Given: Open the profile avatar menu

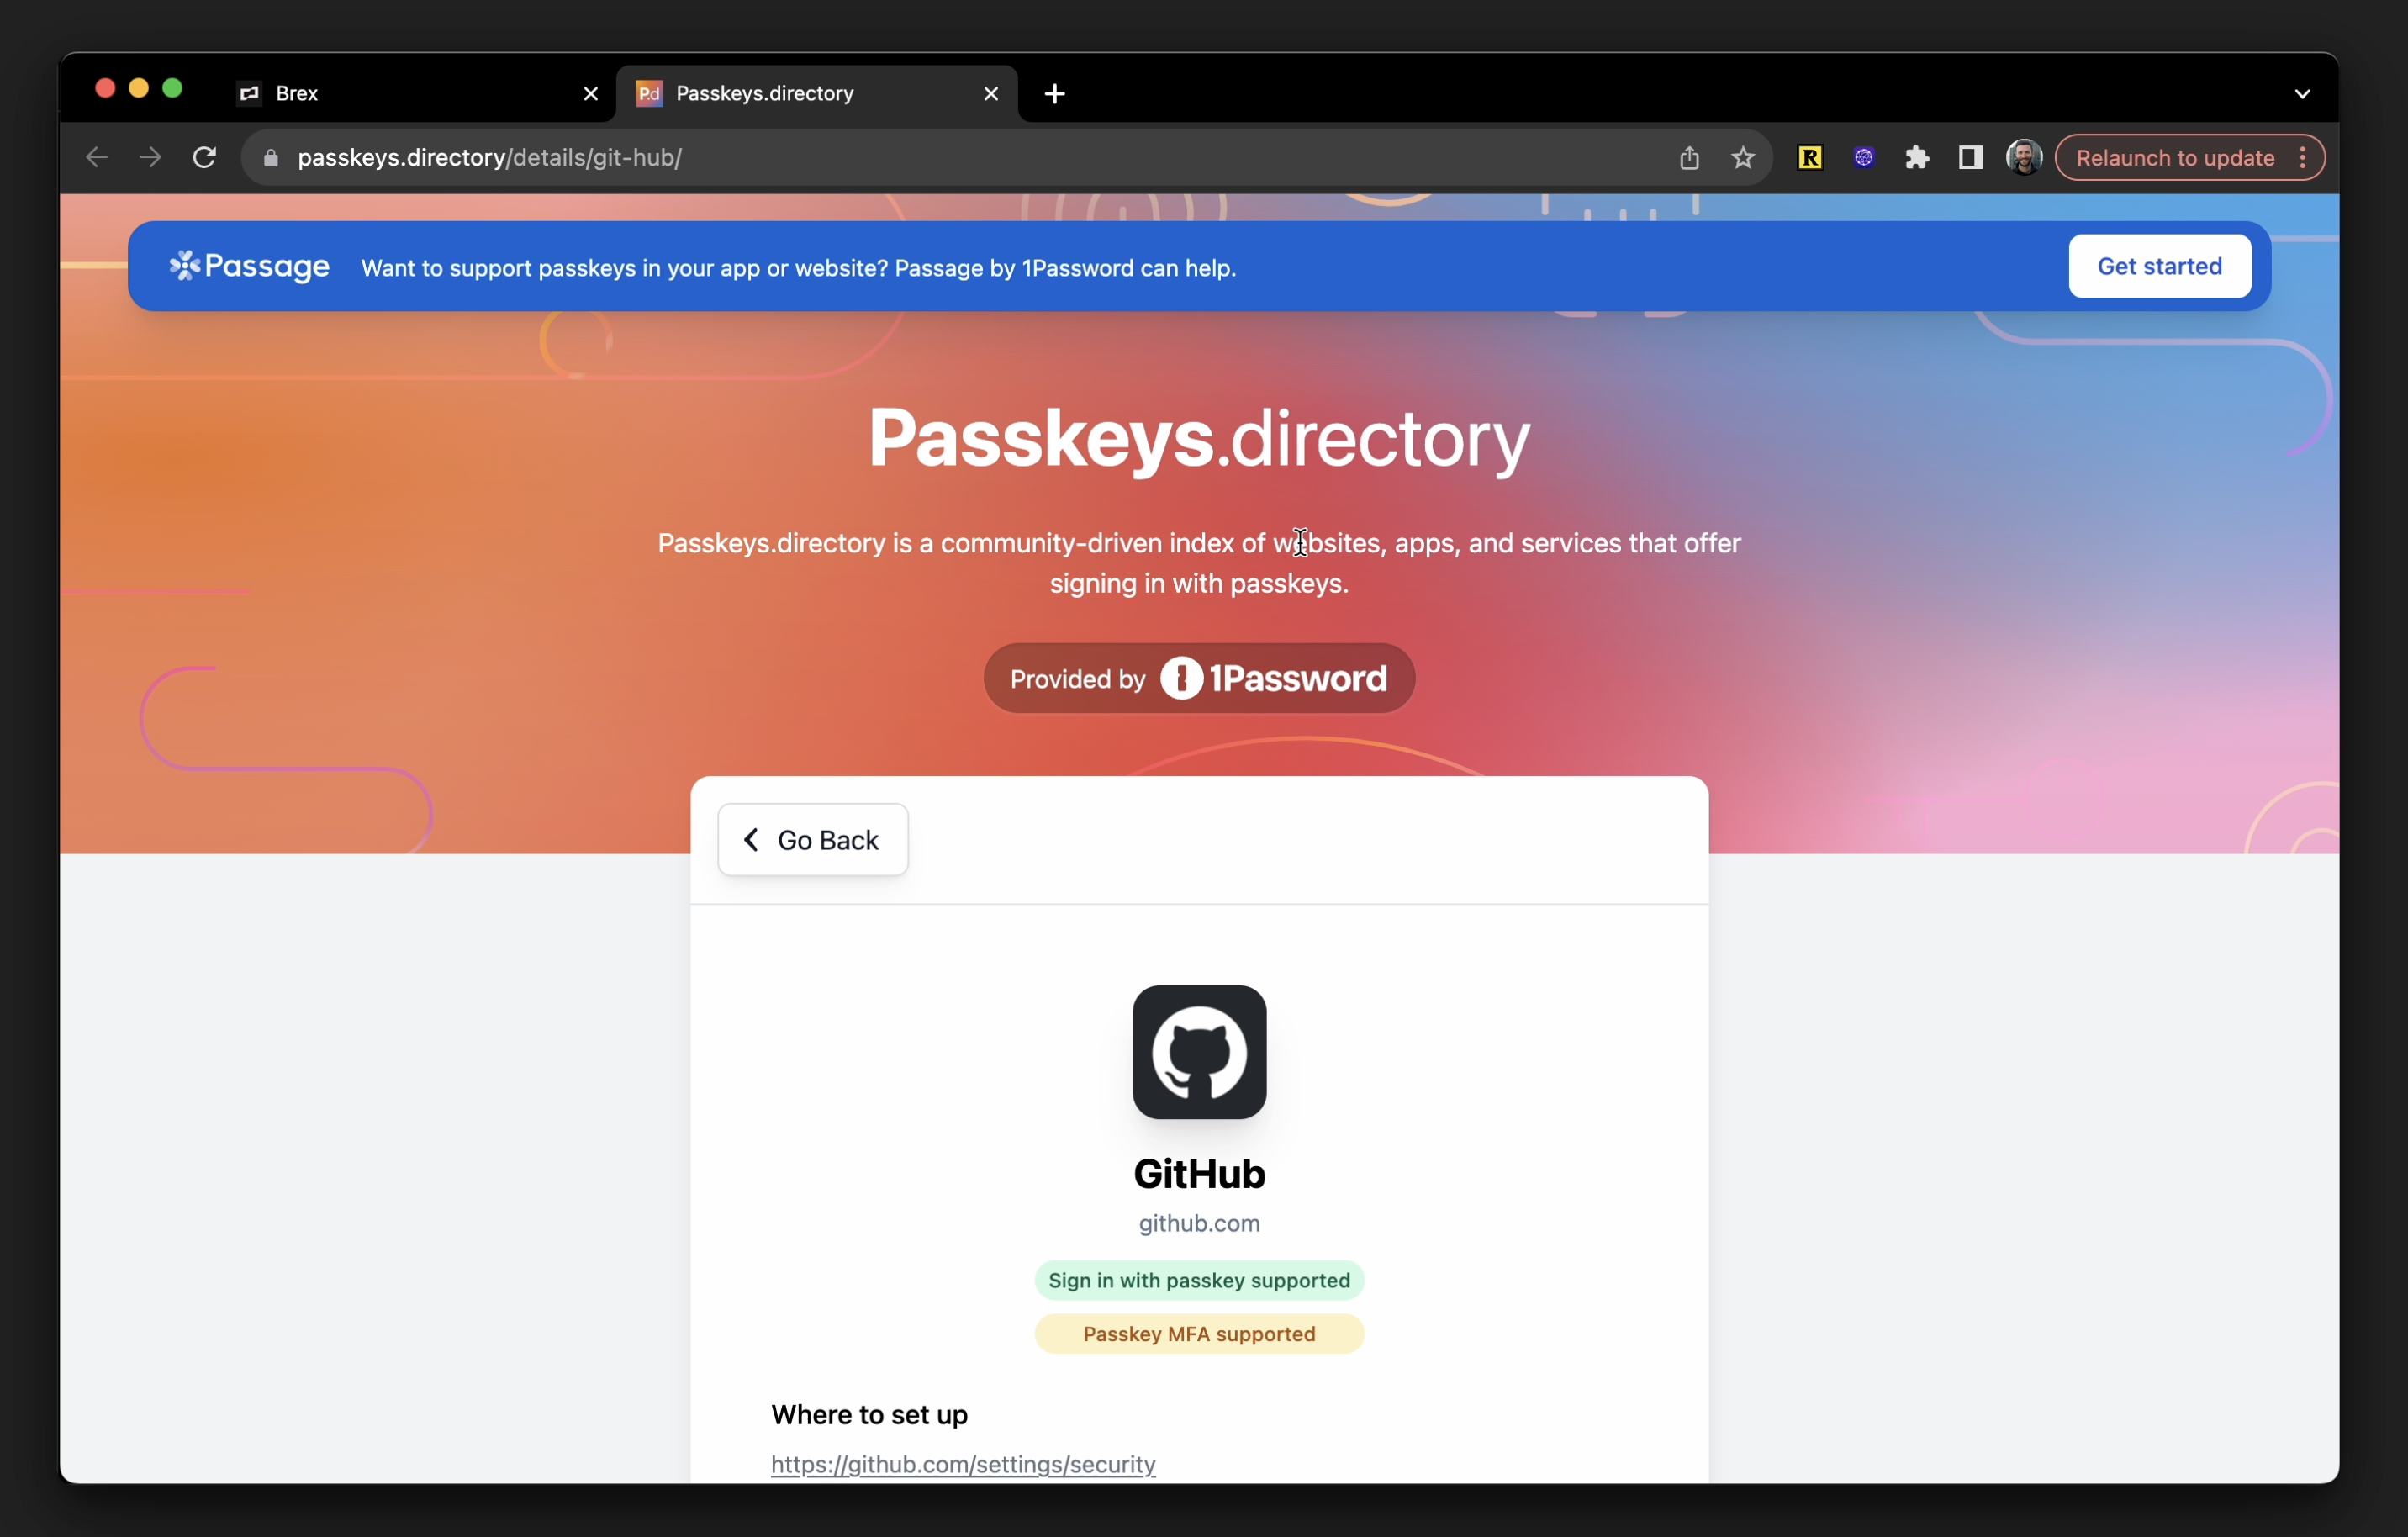Looking at the screenshot, I should pyautogui.click(x=2024, y=158).
